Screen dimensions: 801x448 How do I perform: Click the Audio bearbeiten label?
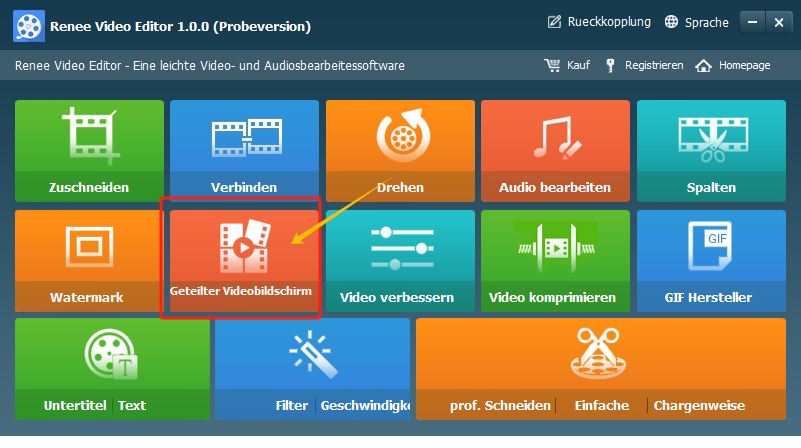tap(555, 187)
